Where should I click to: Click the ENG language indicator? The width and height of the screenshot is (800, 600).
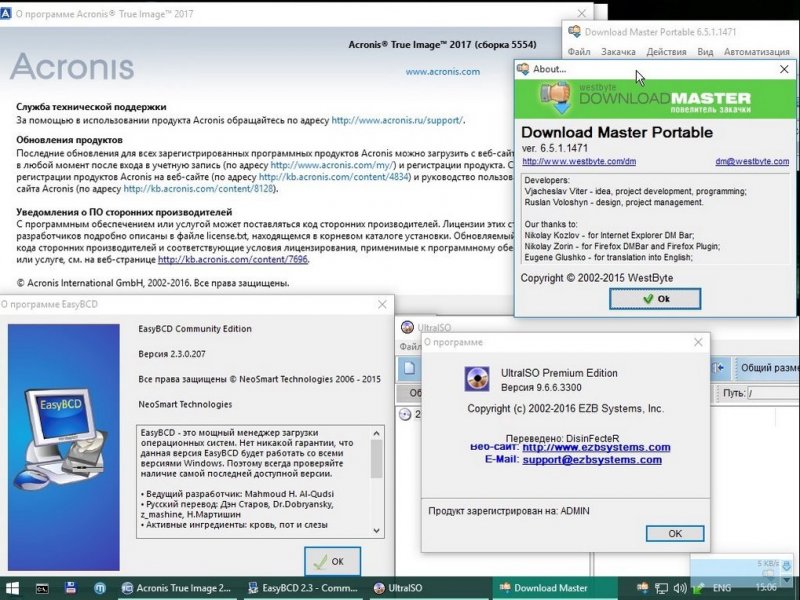click(x=721, y=588)
